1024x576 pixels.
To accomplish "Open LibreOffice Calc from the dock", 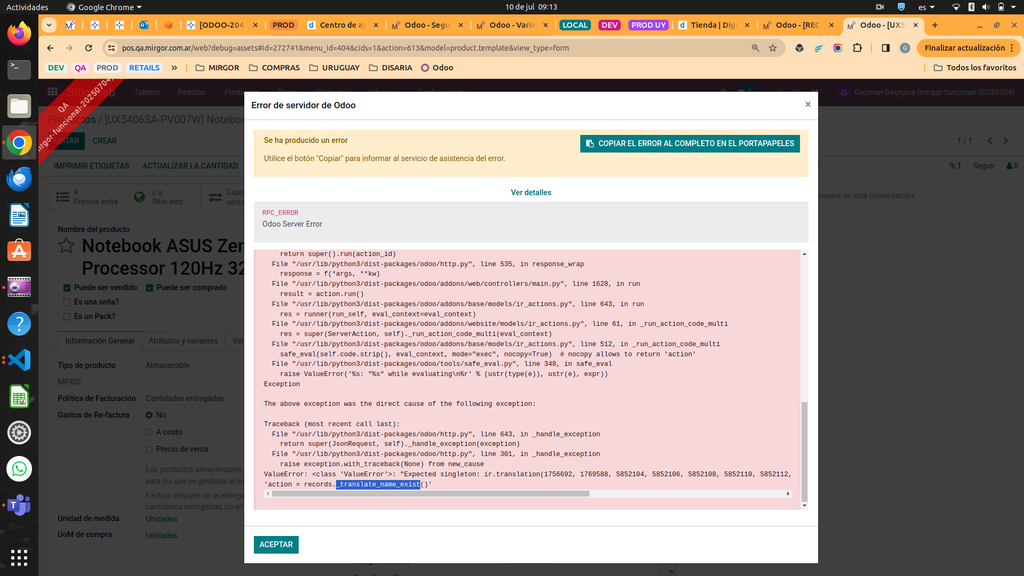I will [19, 396].
